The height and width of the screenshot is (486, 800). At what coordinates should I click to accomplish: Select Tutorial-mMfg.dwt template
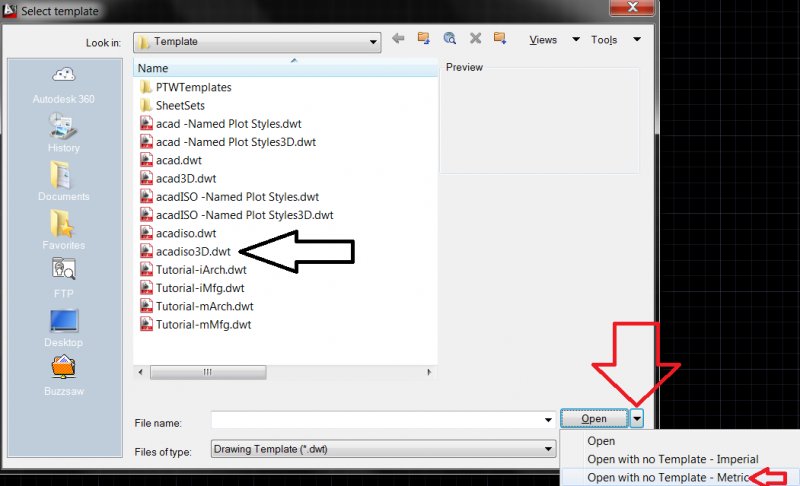pos(195,325)
